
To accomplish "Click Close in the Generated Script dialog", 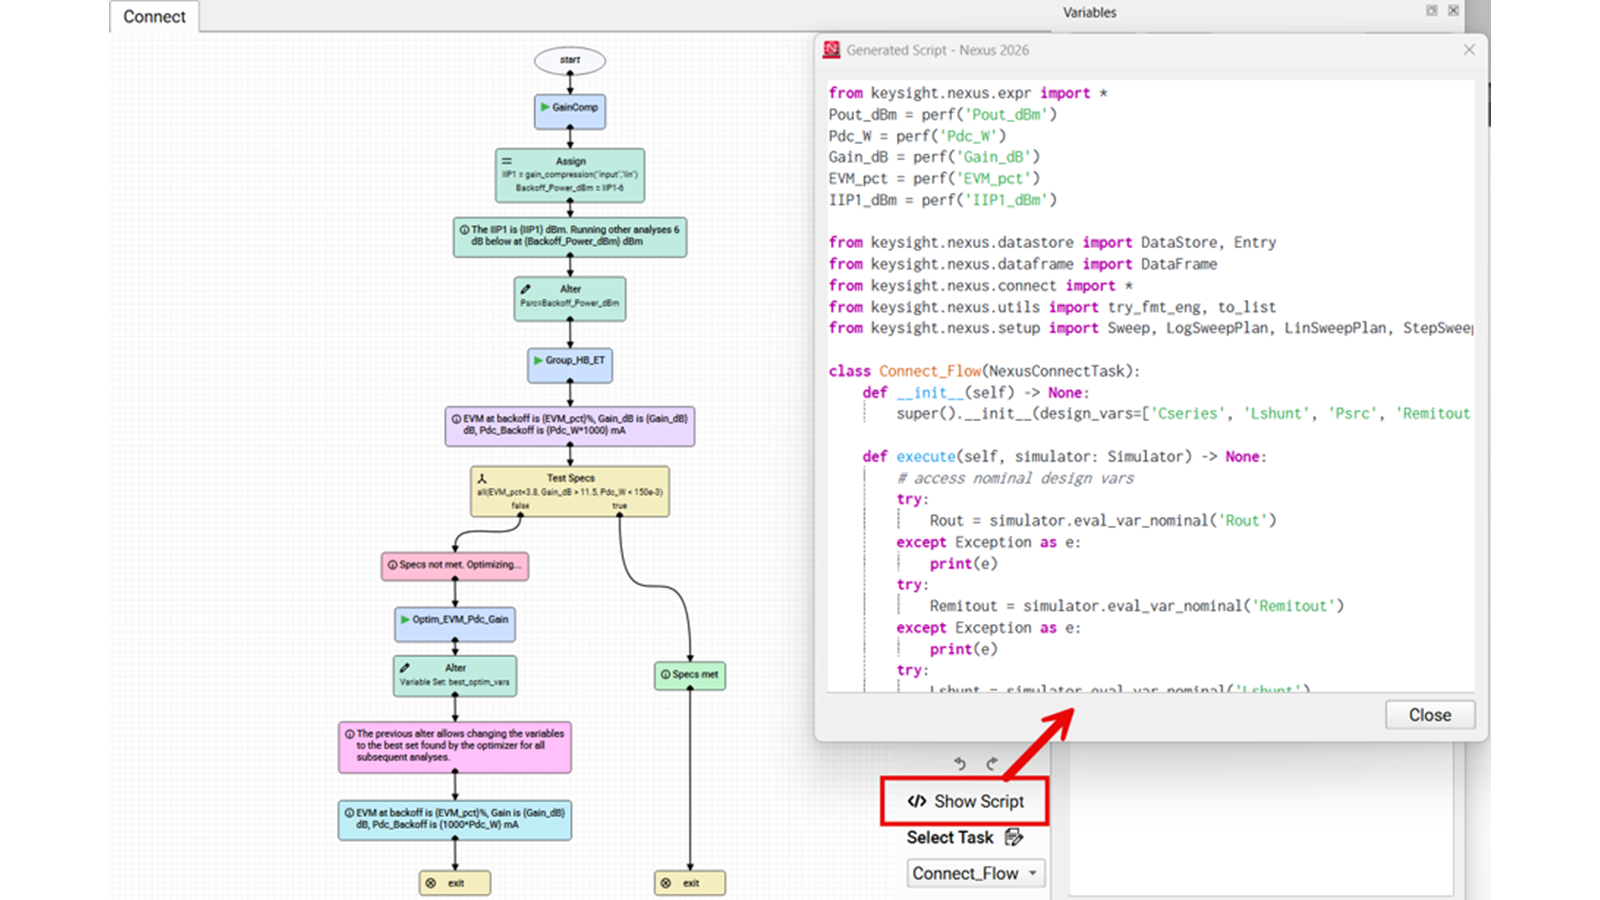I will coord(1429,715).
